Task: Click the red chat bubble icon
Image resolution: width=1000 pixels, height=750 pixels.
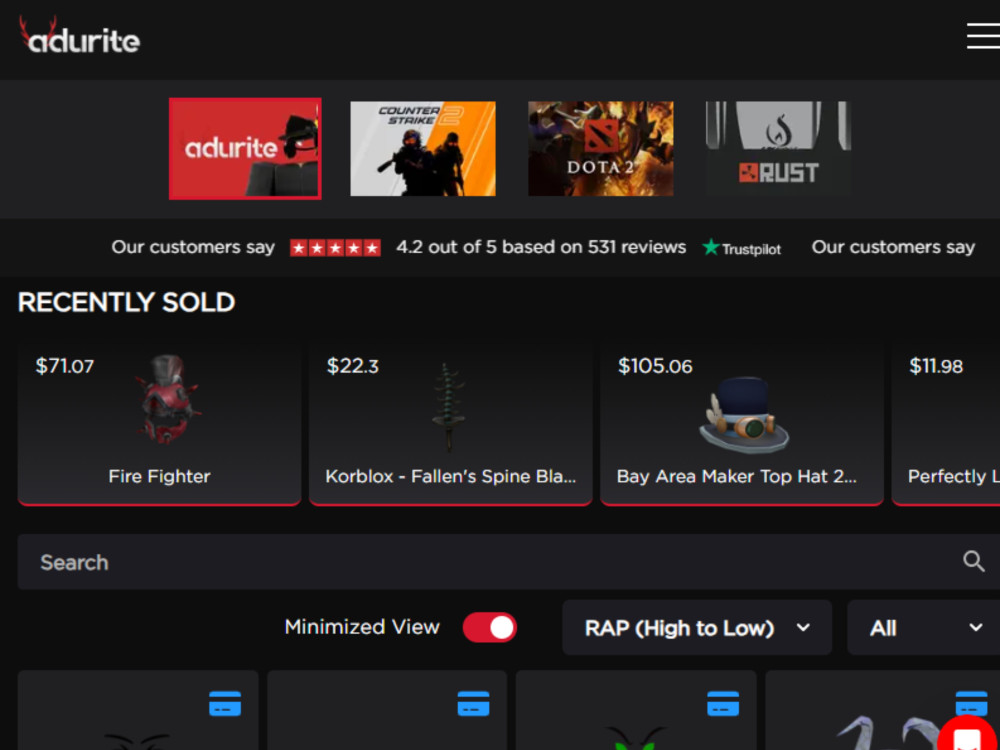Action: [x=968, y=733]
